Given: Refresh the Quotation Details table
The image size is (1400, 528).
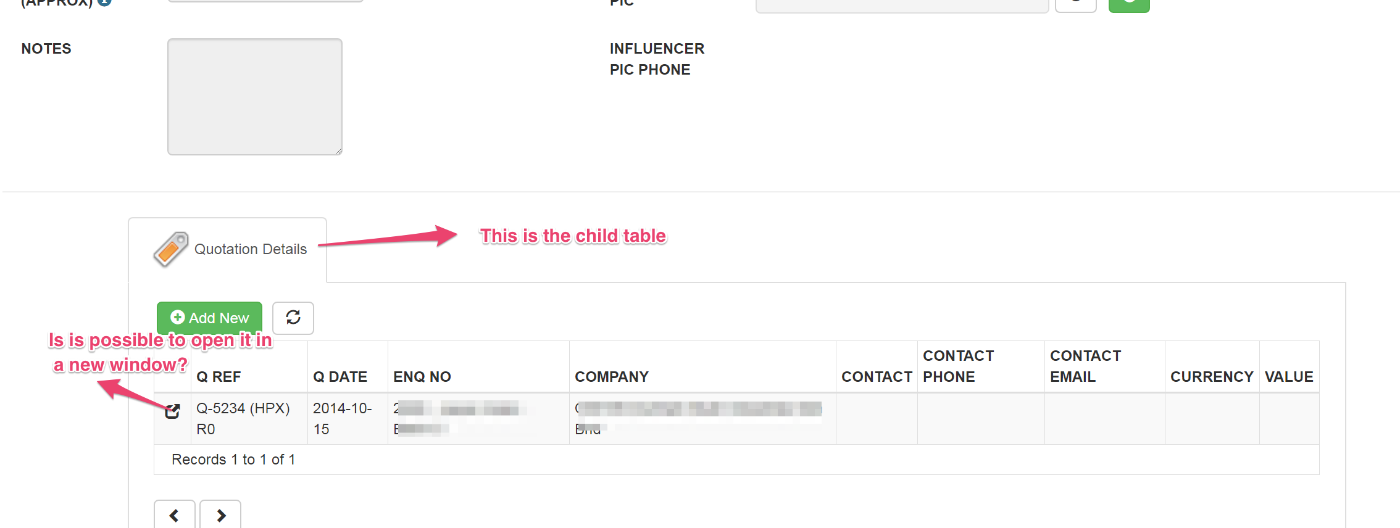Looking at the screenshot, I should 293,318.
